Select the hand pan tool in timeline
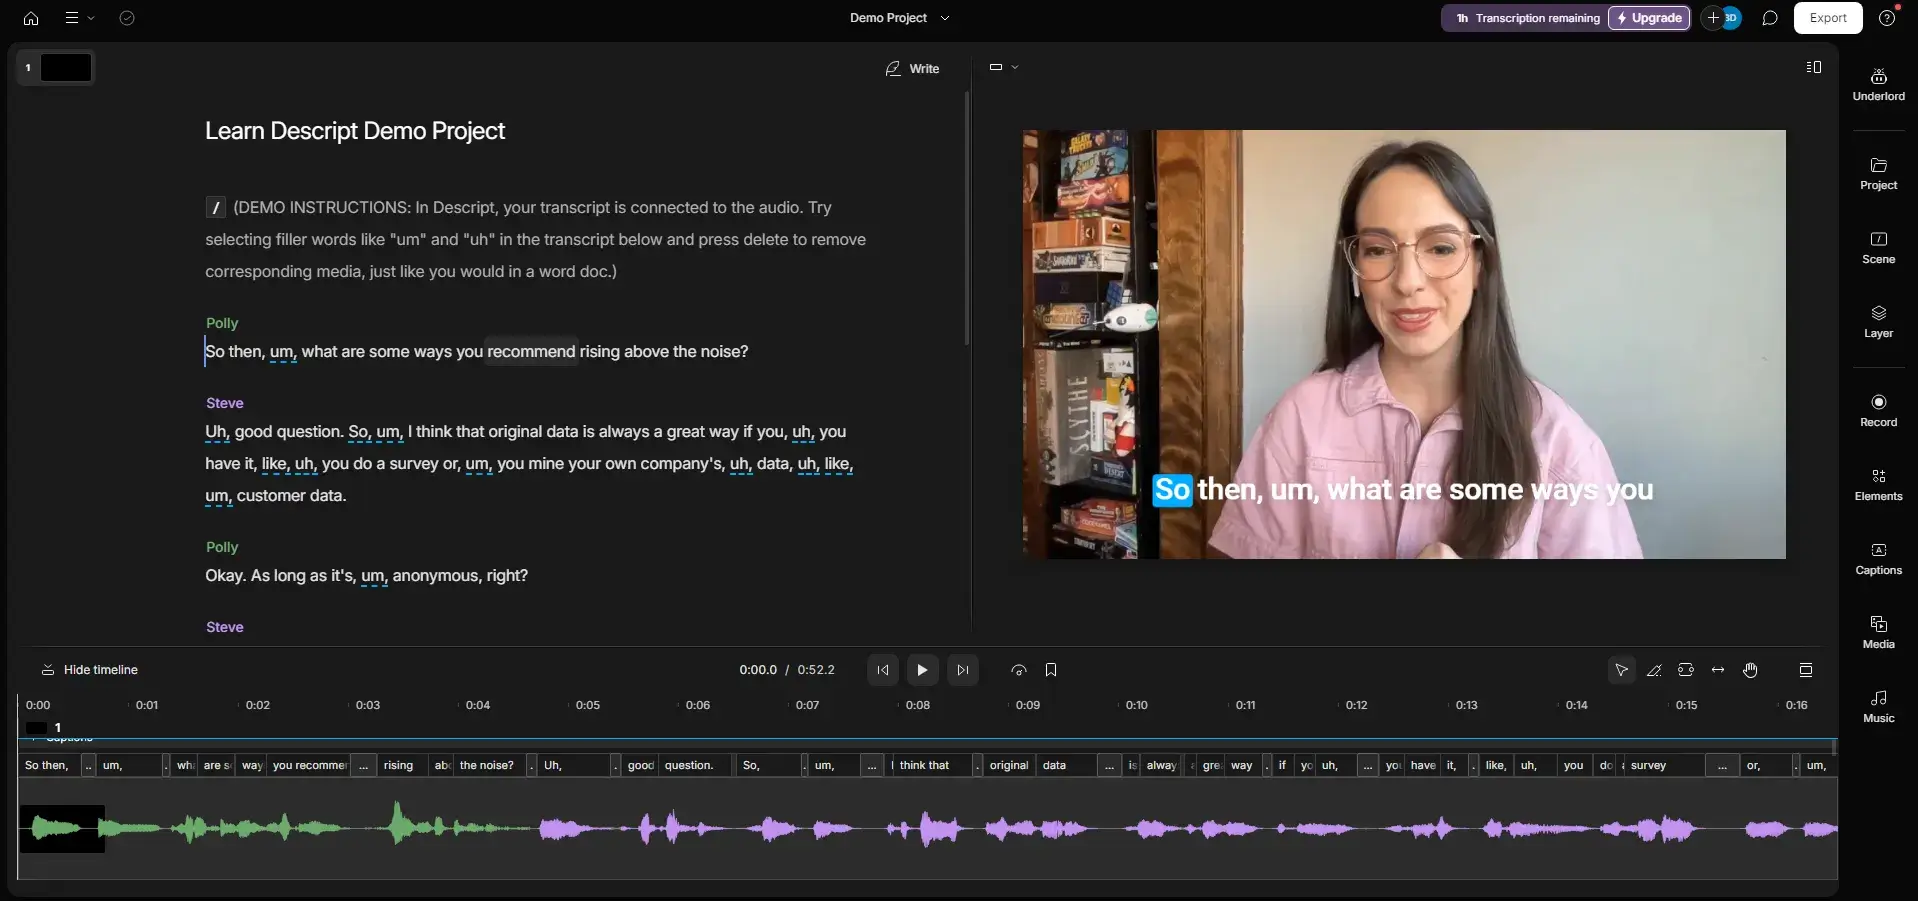Screen dimensions: 1918x901 click(x=1750, y=670)
